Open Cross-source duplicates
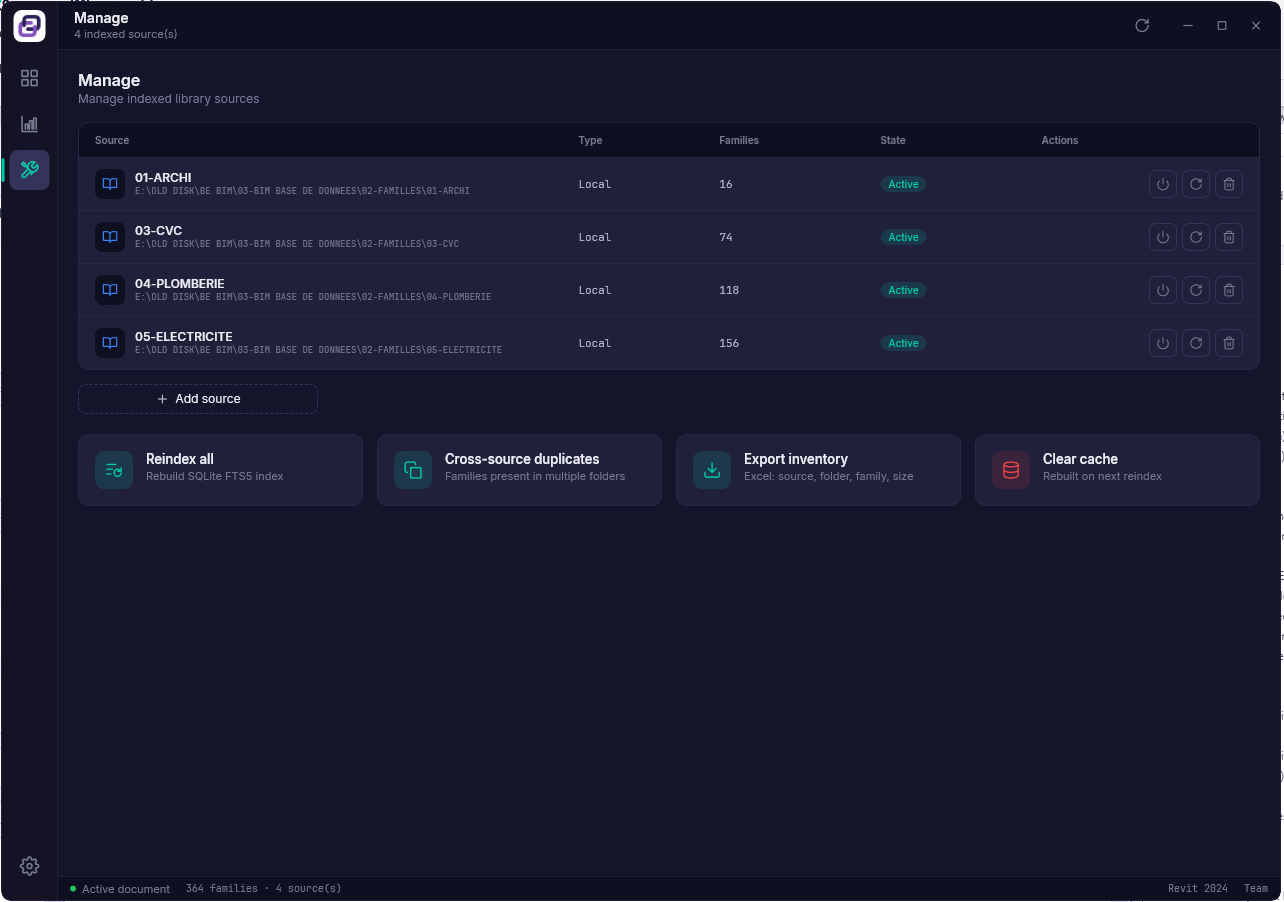The image size is (1284, 902). coord(519,470)
